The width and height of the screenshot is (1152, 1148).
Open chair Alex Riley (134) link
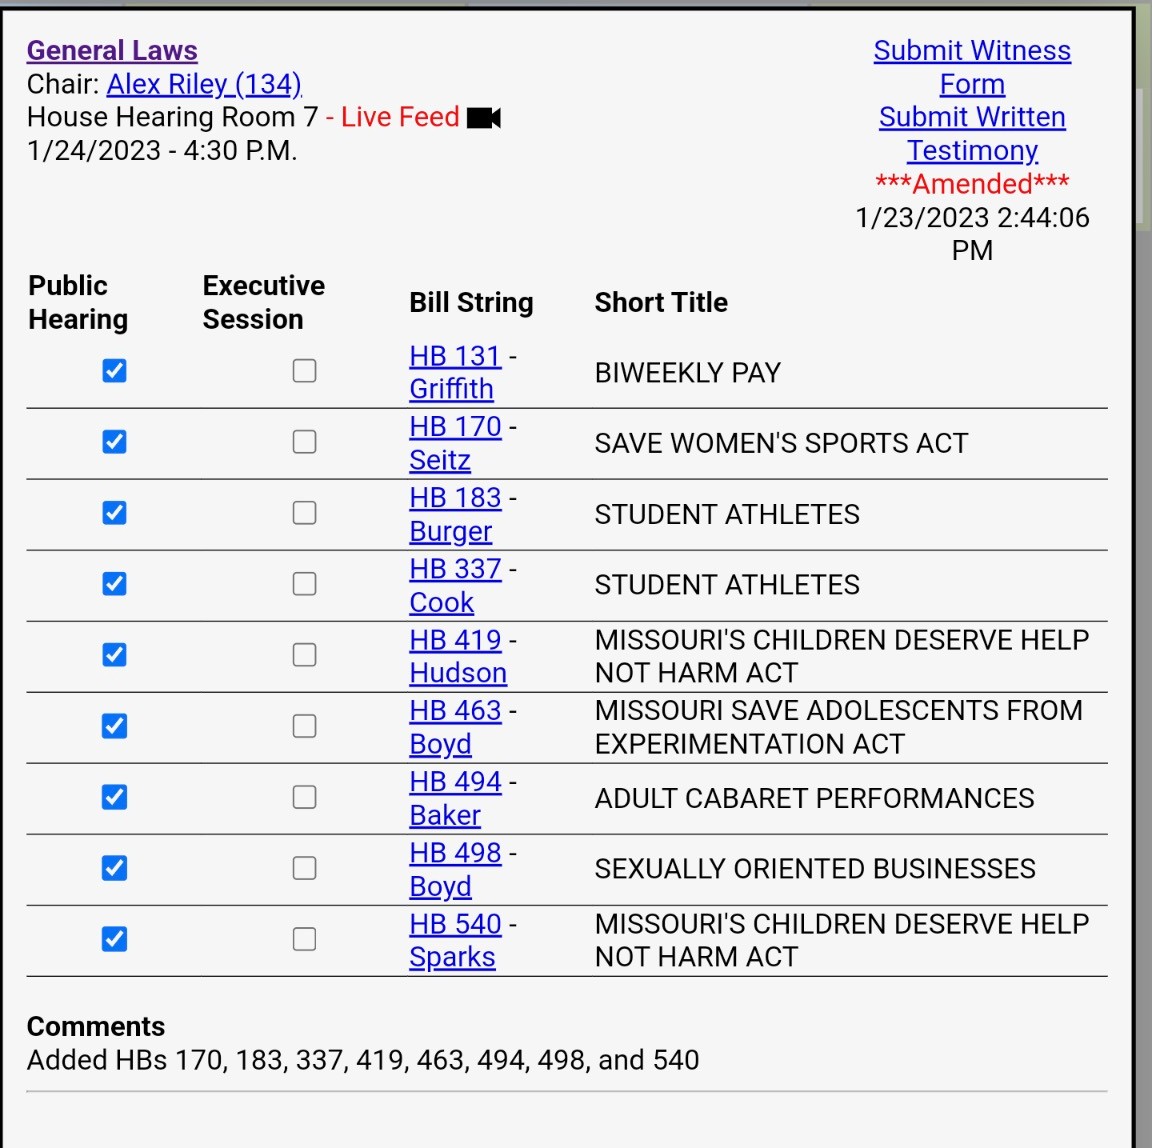click(204, 84)
